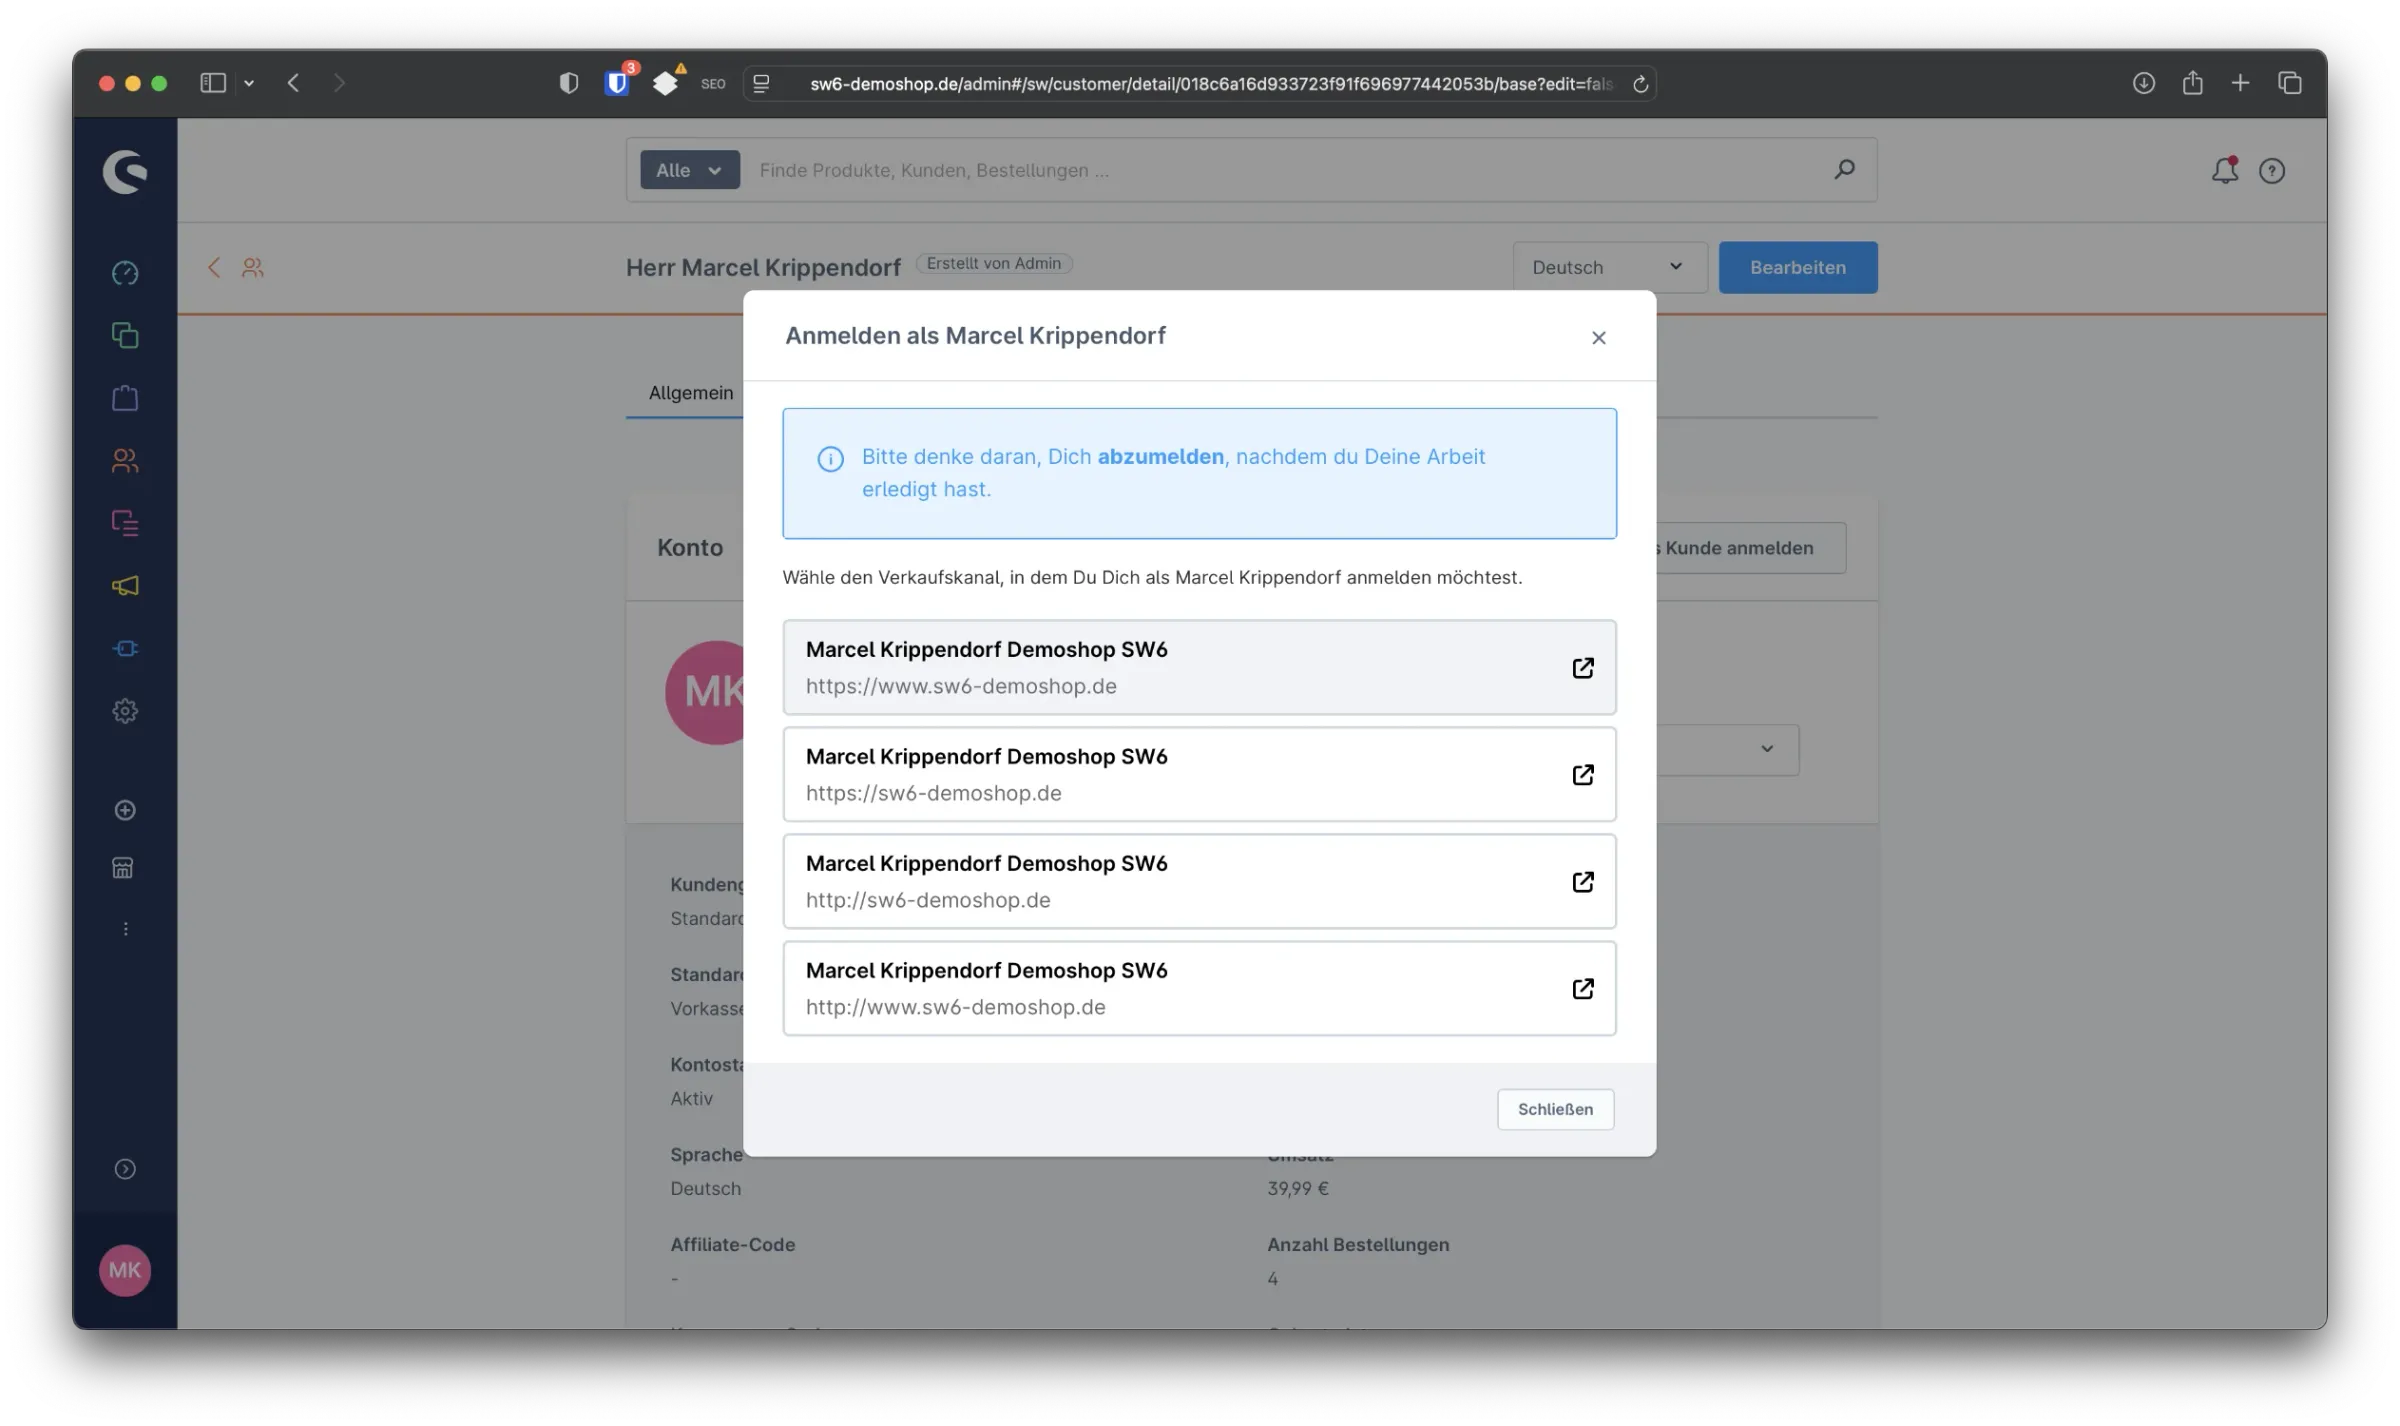Click the Content layout icon in sidebar
This screenshot has width=2400, height=1426.
tap(125, 523)
